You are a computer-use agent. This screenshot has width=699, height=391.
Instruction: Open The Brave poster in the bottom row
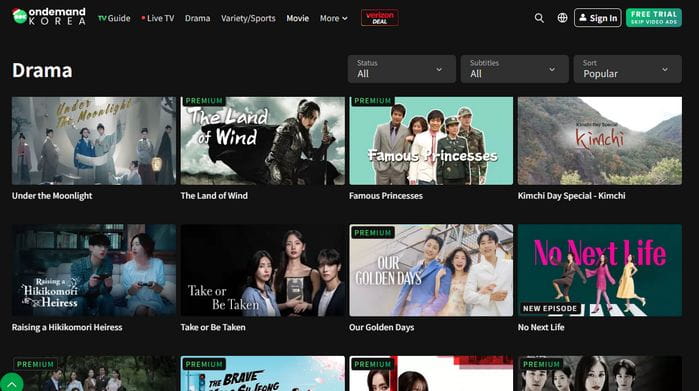pyautogui.click(x=263, y=374)
